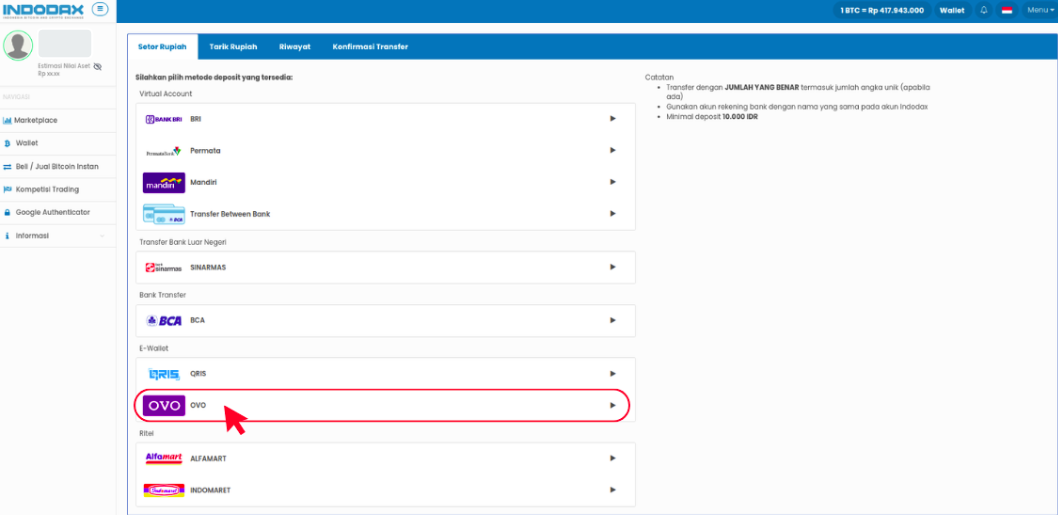Click the Bank BRI logo
This screenshot has width=1058, height=515.
coord(164,119)
